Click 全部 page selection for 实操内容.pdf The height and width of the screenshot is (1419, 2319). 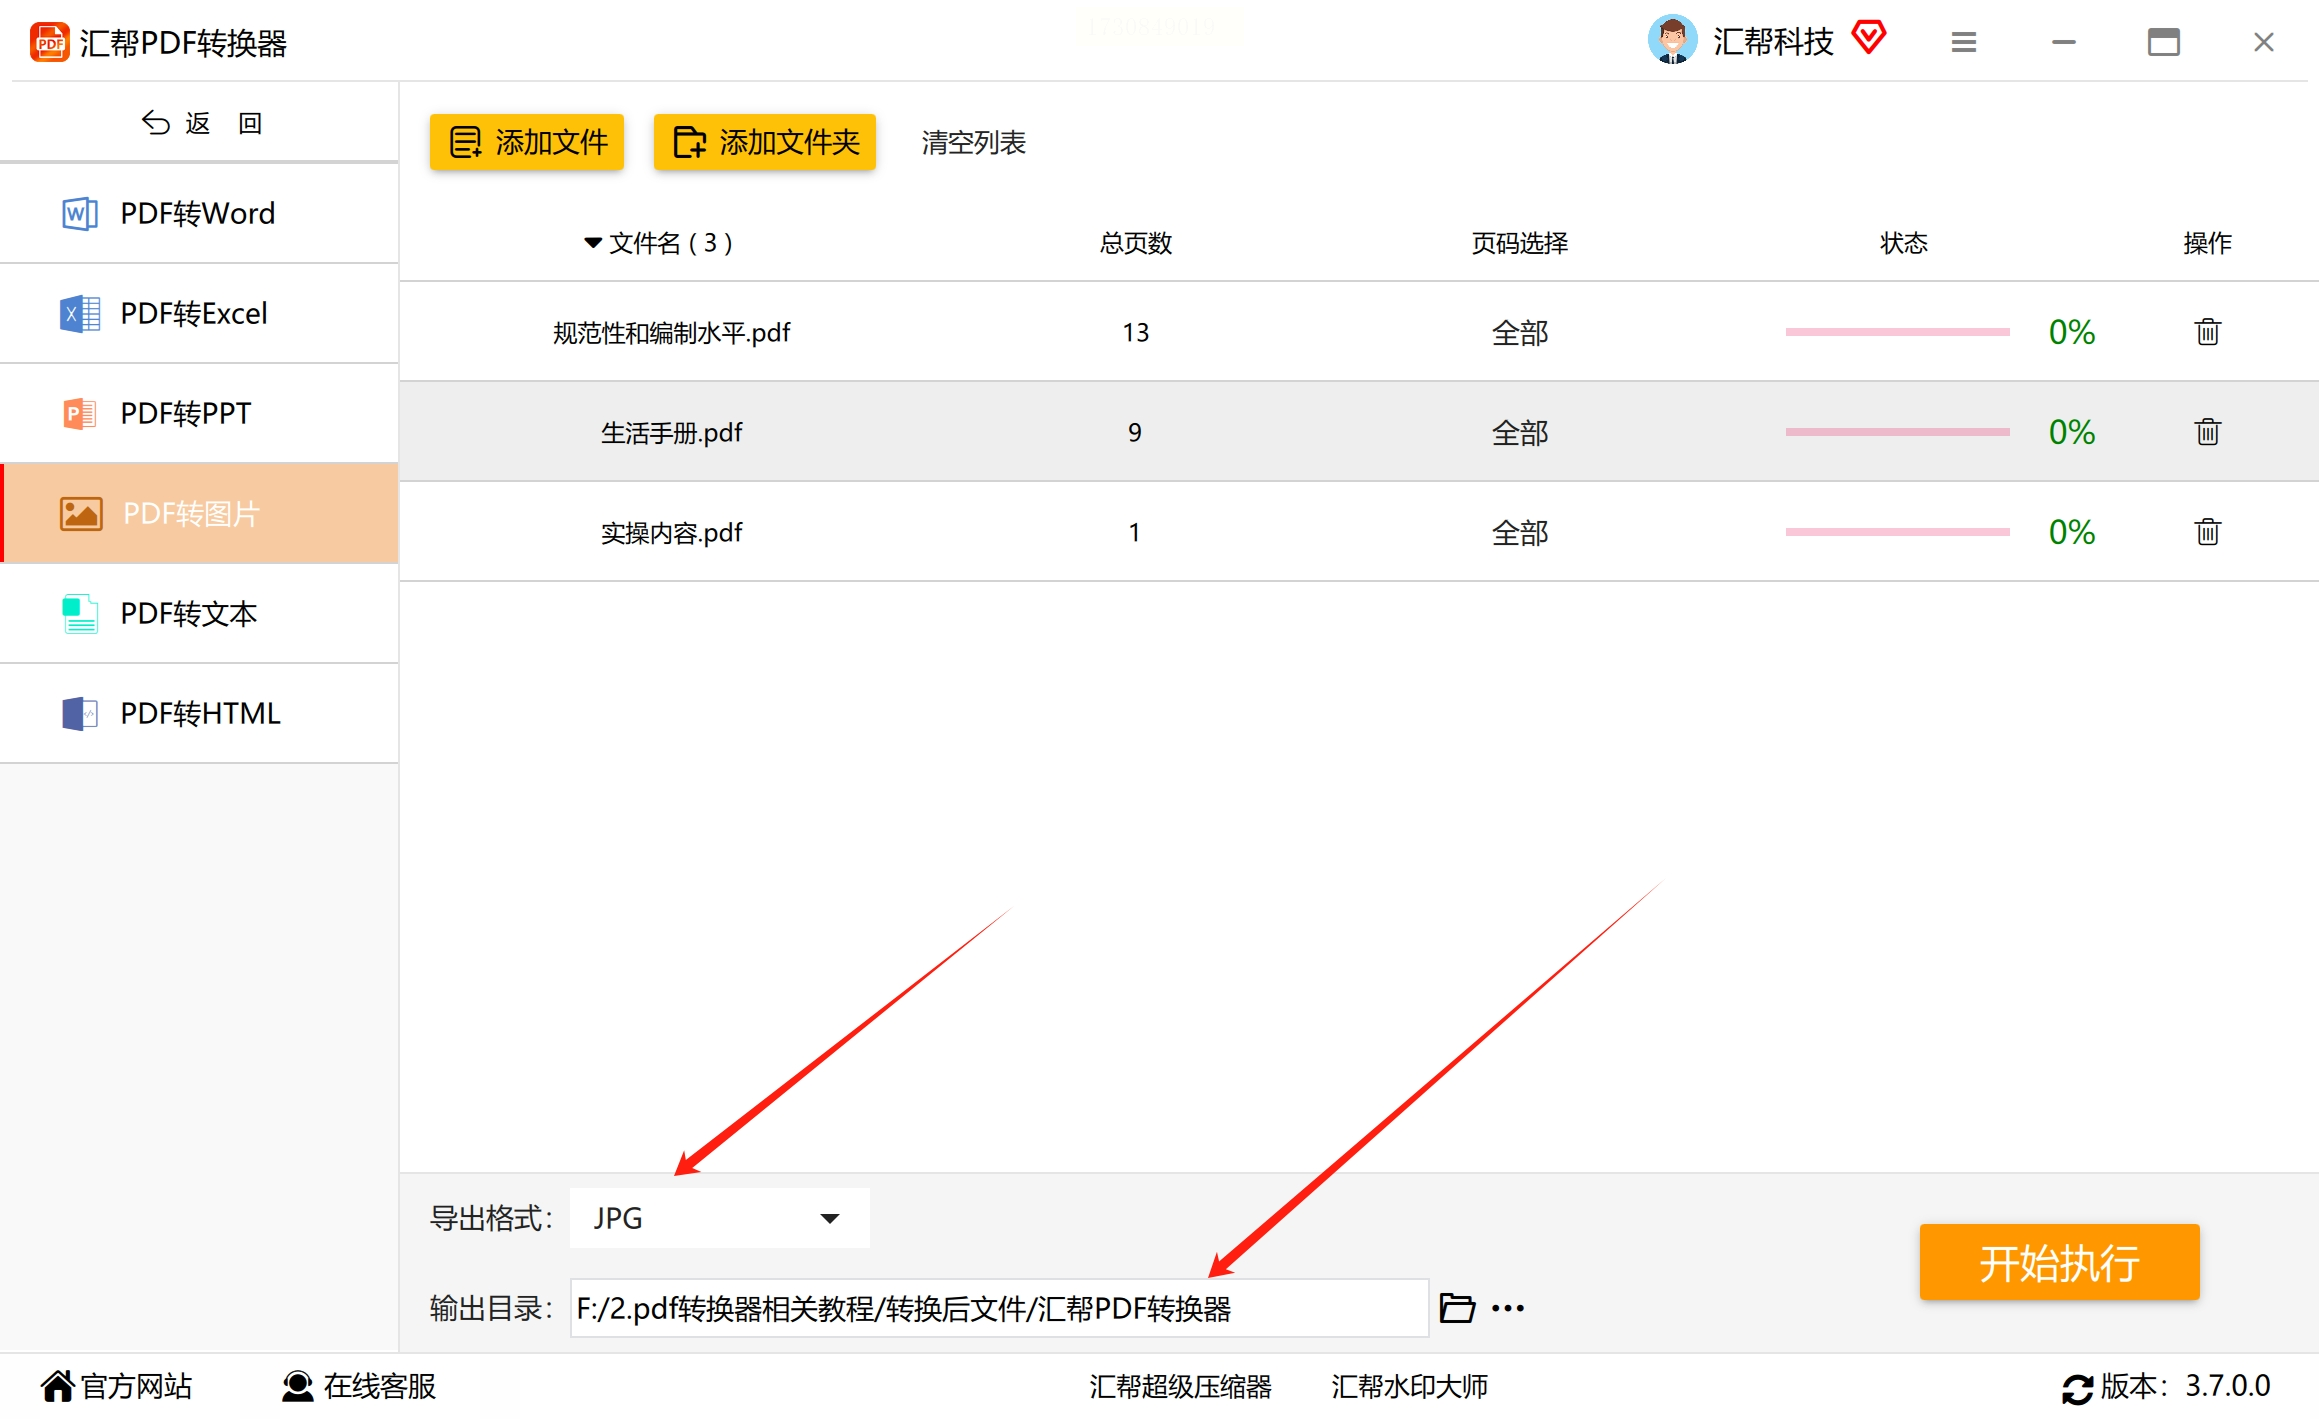[1520, 532]
